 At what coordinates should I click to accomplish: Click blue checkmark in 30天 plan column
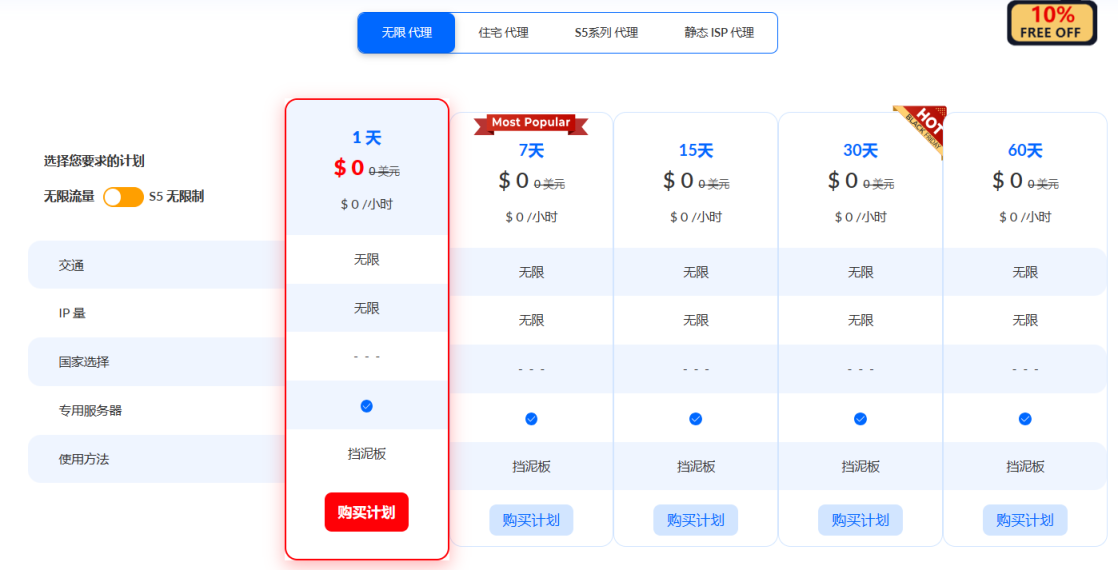[x=860, y=419]
